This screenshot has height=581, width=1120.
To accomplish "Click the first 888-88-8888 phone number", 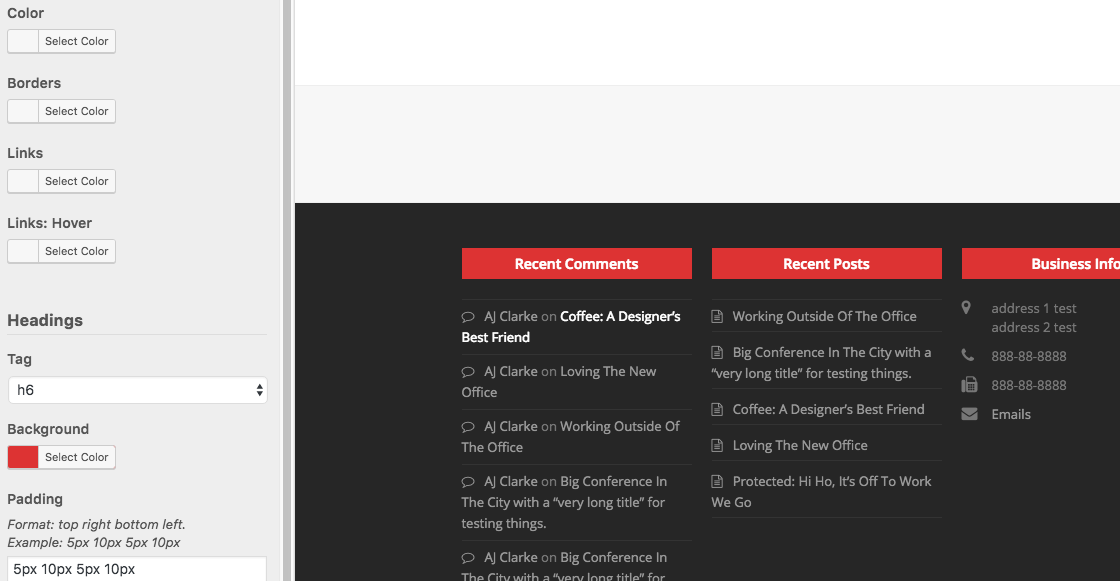I will point(1029,356).
